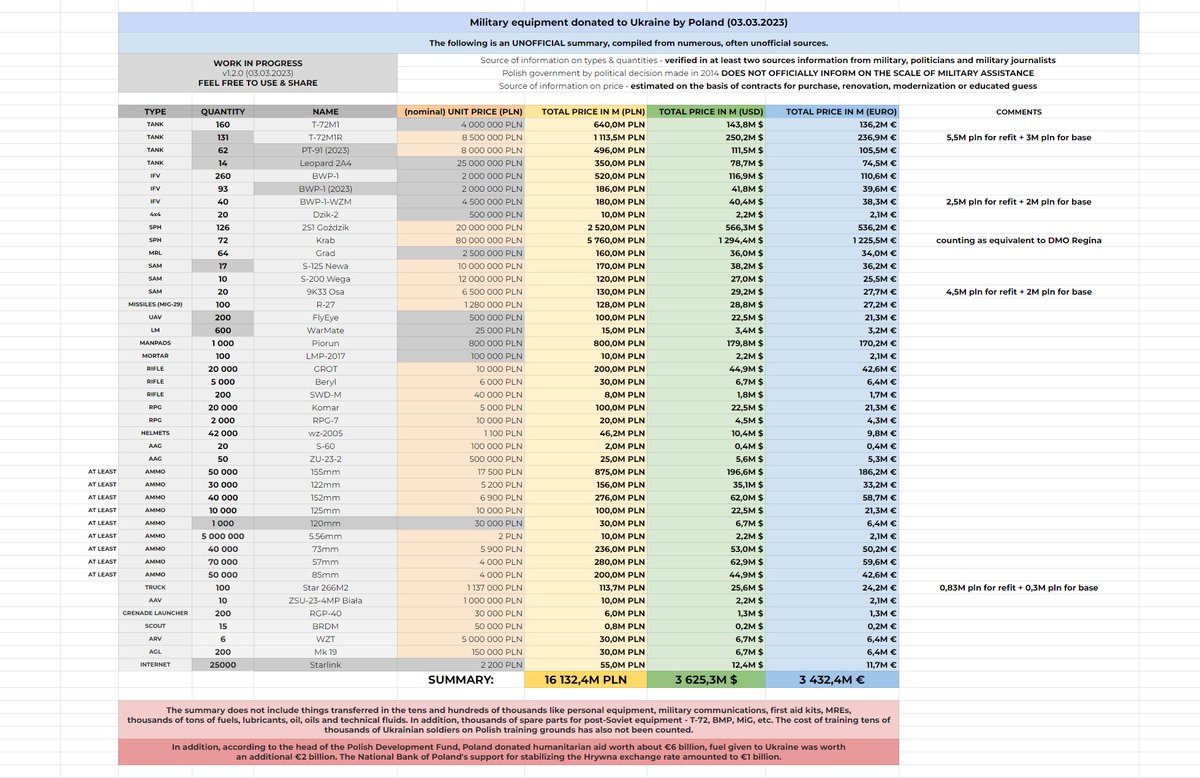Click the '1 137 000 PLN' unit price cell
Image resolution: width=1200 pixels, height=778 pixels.
point(461,587)
